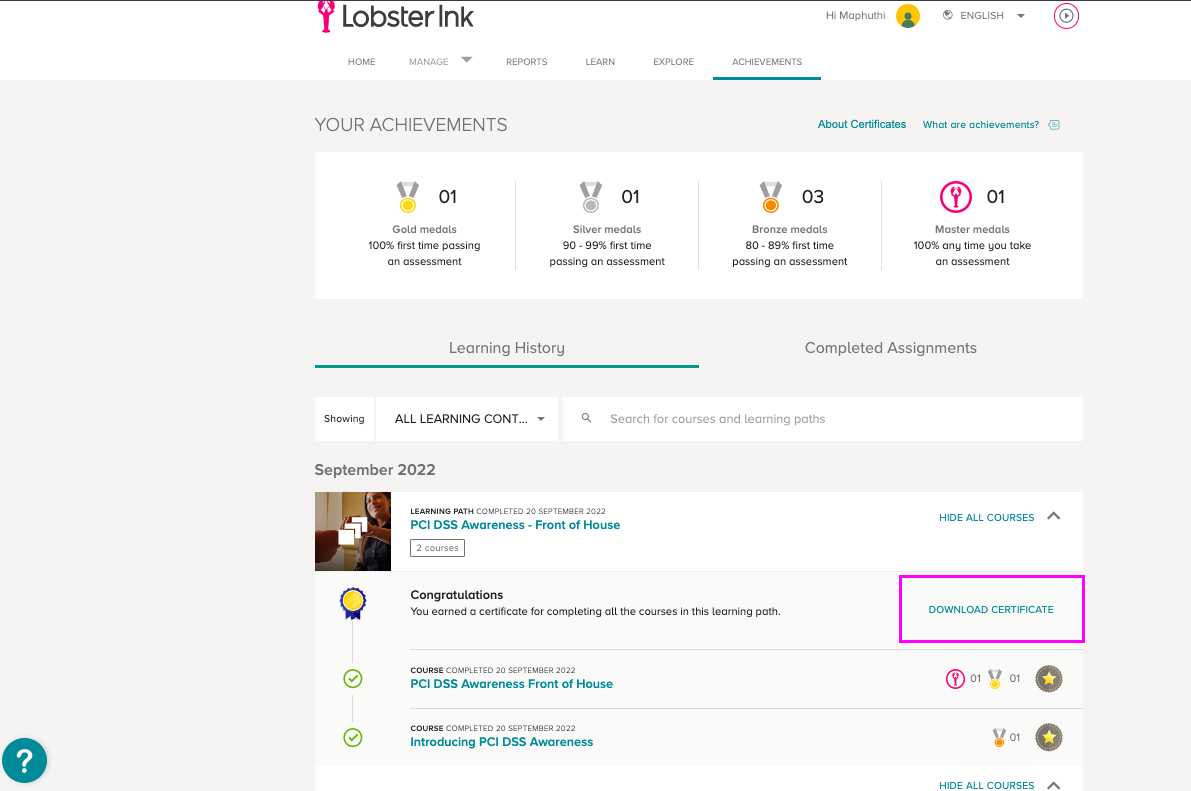Open the ALL LEARNING CONT... filter dropdown
This screenshot has width=1191, height=791.
coord(467,419)
